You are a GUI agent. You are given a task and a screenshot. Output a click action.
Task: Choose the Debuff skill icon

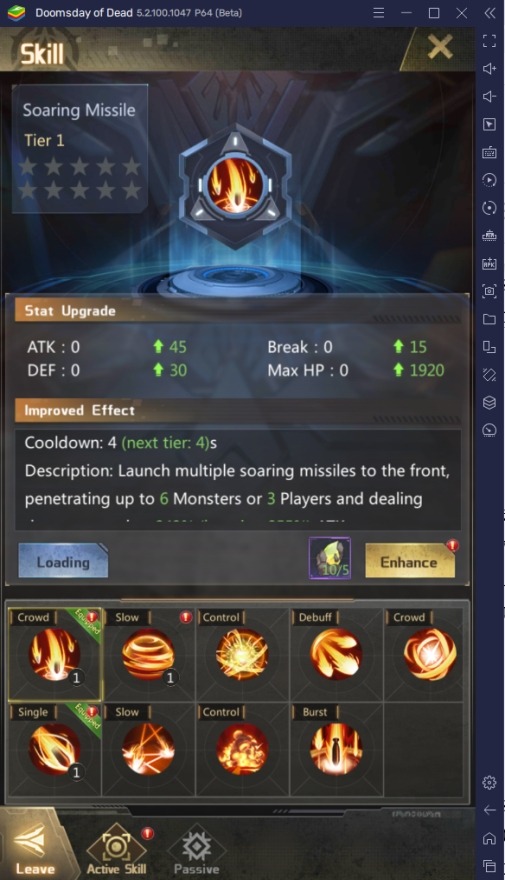point(336,654)
